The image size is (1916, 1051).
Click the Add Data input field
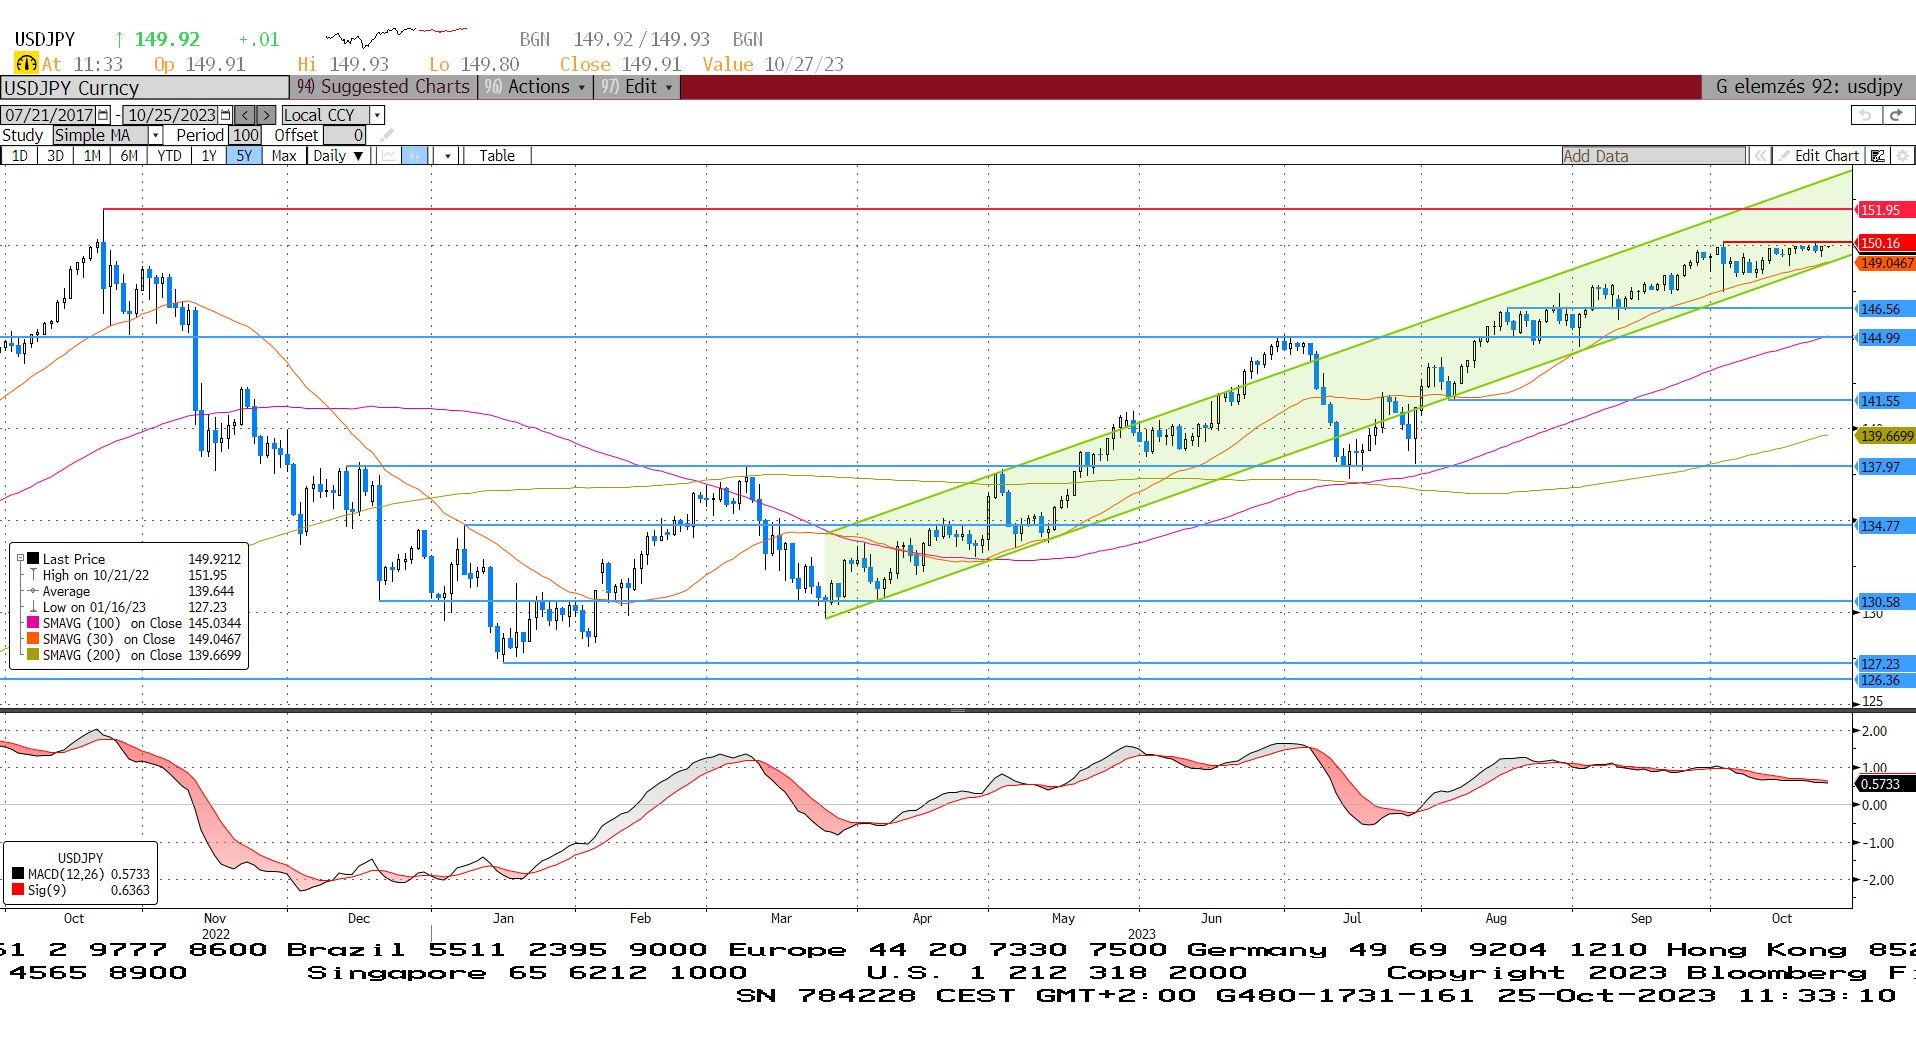click(x=1653, y=156)
